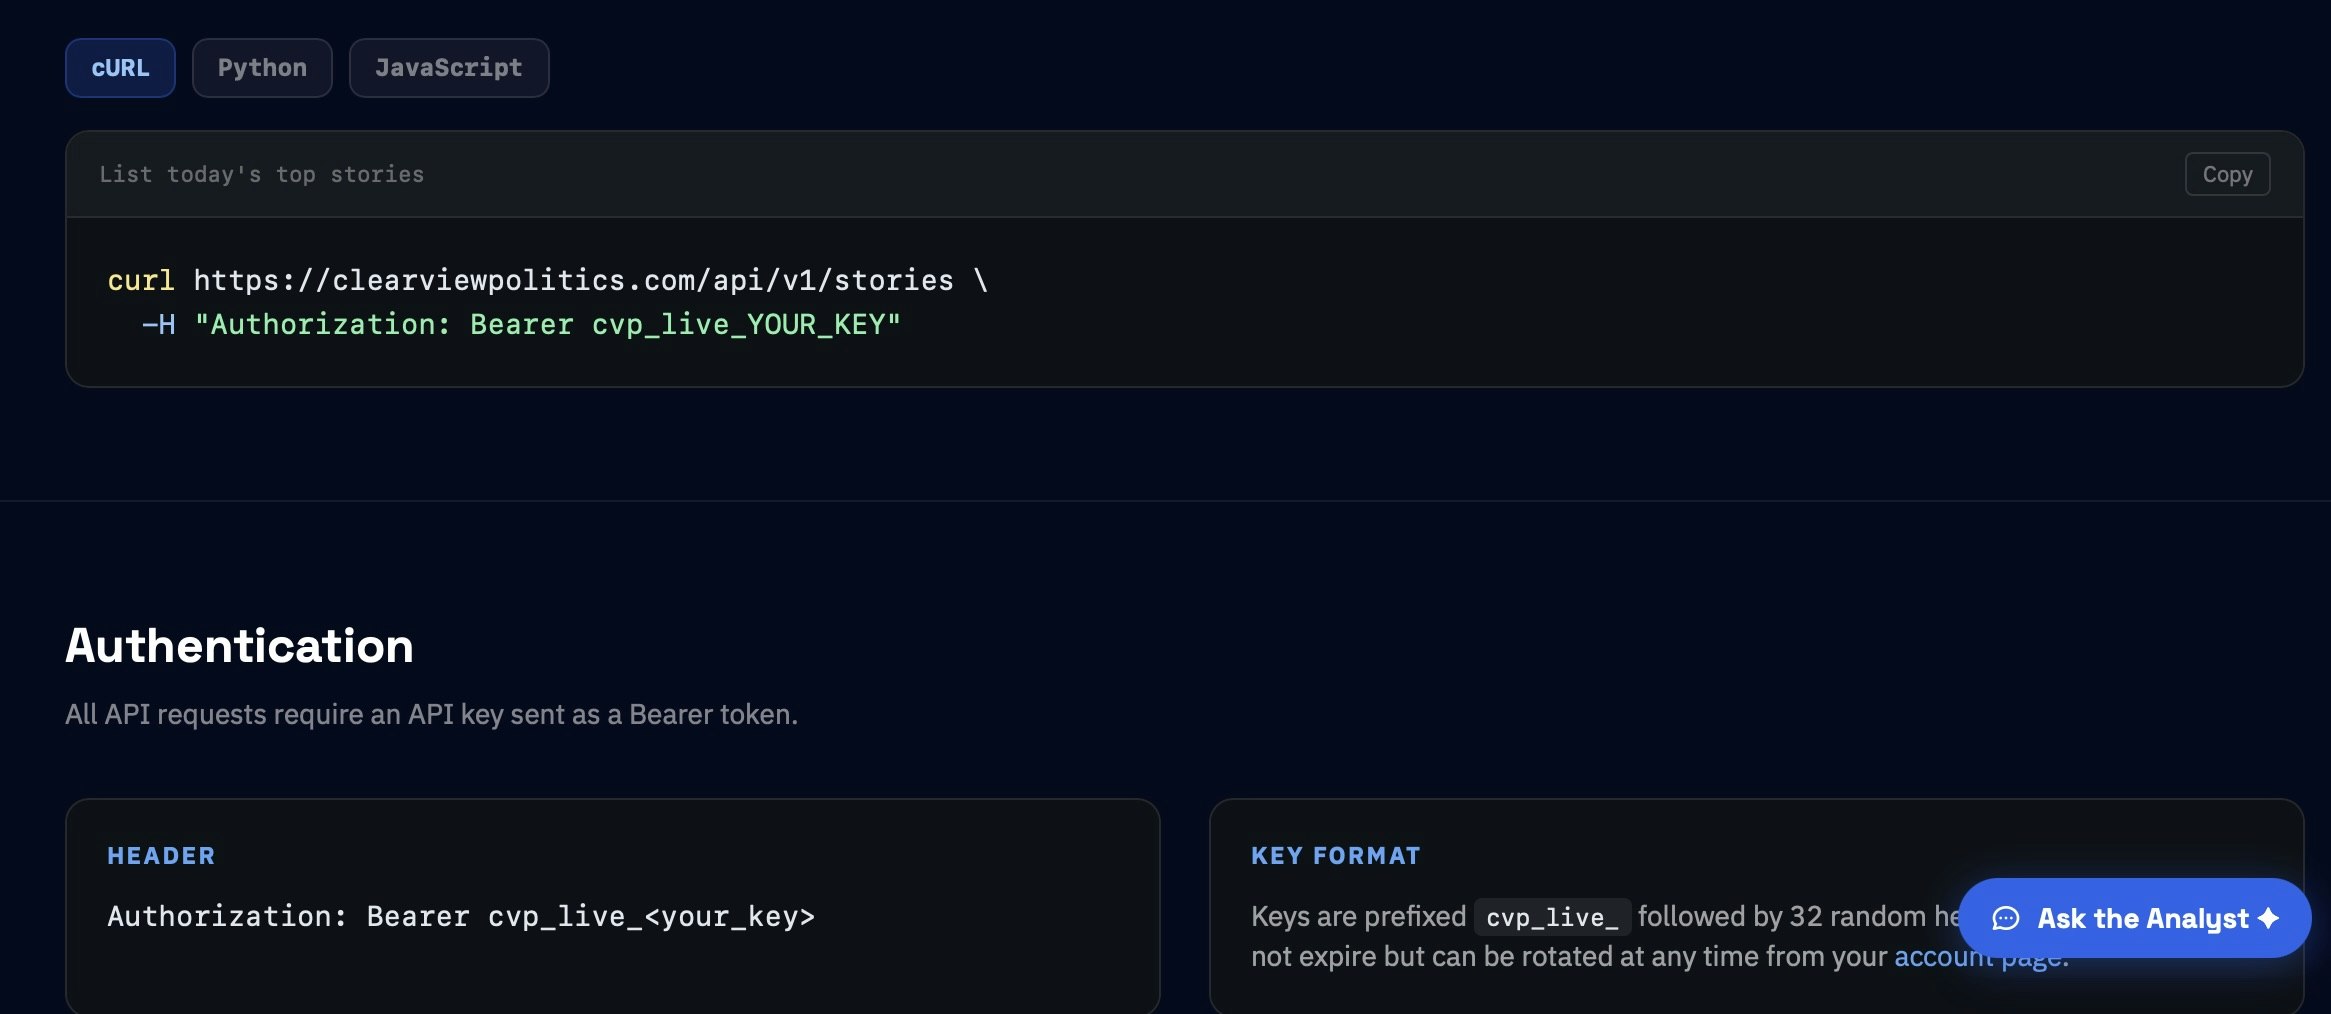Follow the account page link
2331x1014 pixels.
(x=1981, y=957)
